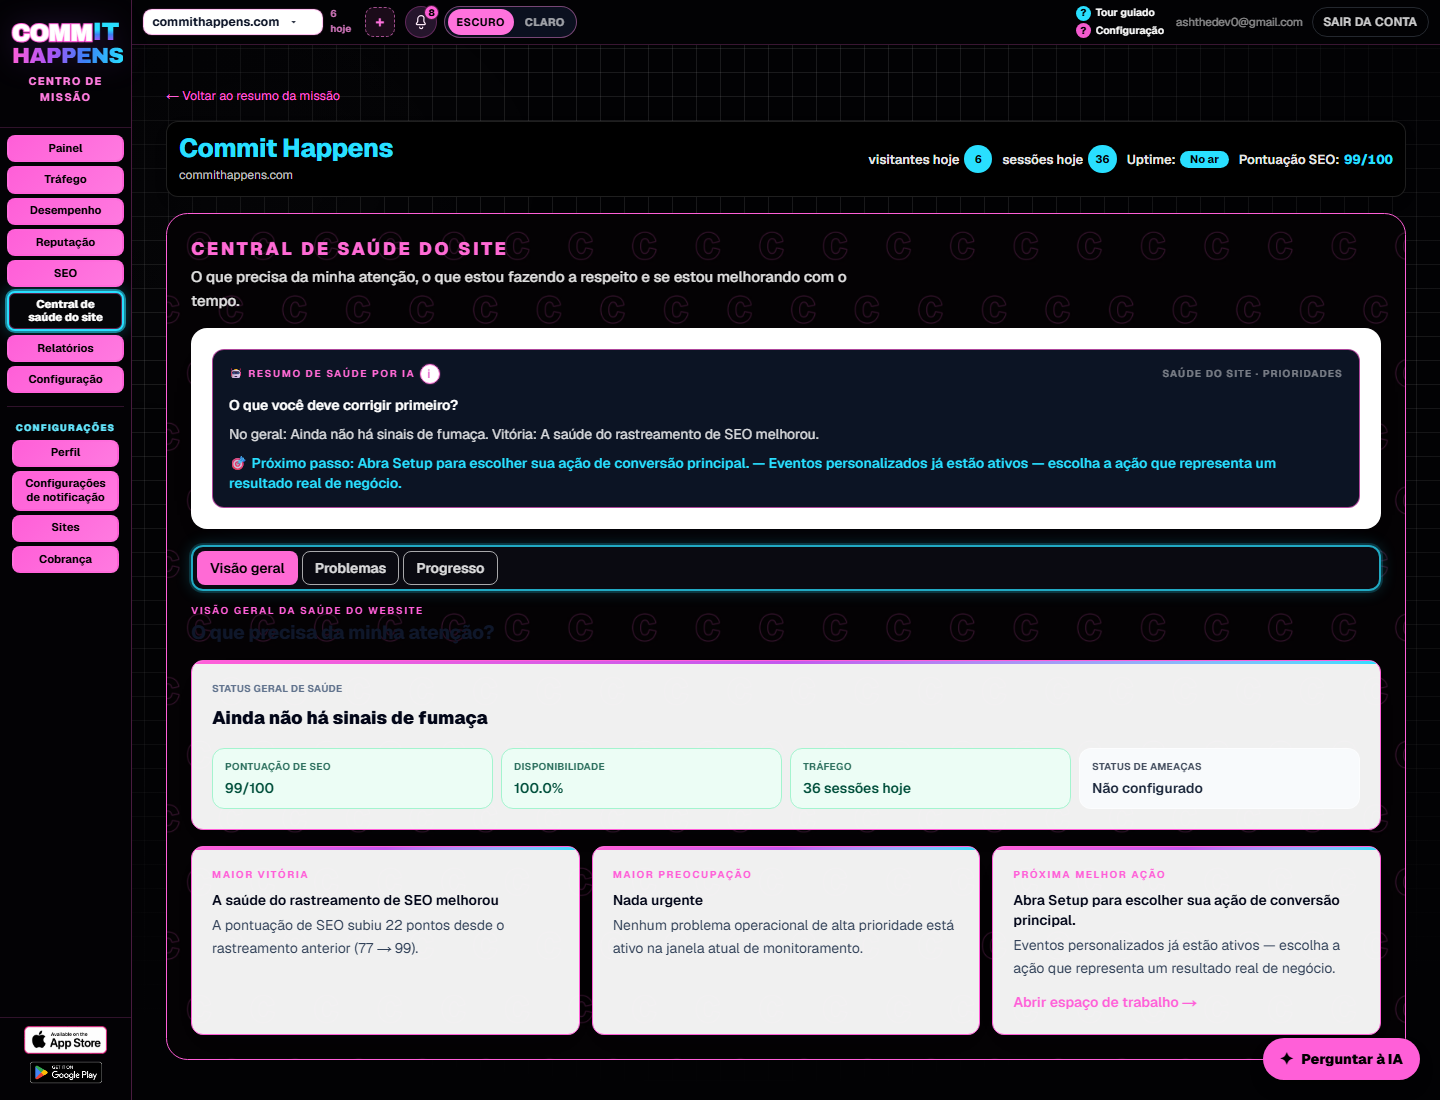The width and height of the screenshot is (1440, 1100).
Task: Click the Disponibilidade 100.0% card
Action: pyautogui.click(x=641, y=778)
